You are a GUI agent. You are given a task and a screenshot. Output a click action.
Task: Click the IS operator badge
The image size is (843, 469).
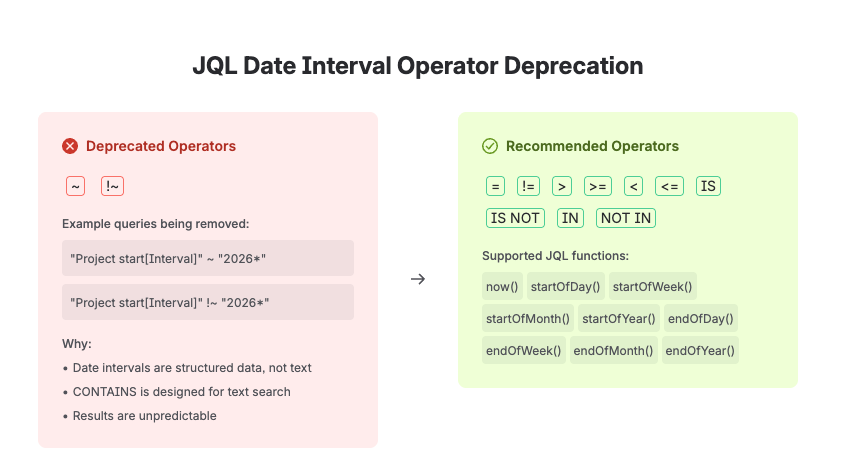[x=708, y=186]
